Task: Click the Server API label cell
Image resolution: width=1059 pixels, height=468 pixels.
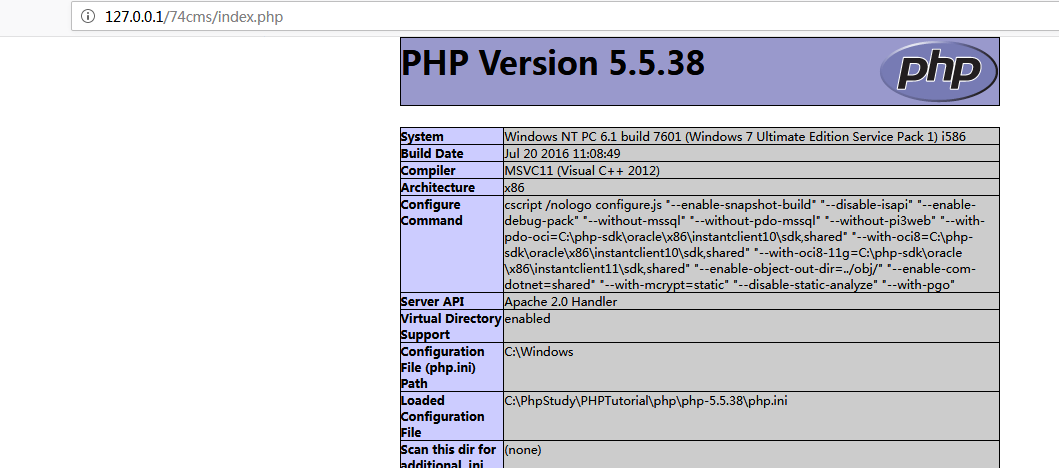Action: pyautogui.click(x=452, y=301)
